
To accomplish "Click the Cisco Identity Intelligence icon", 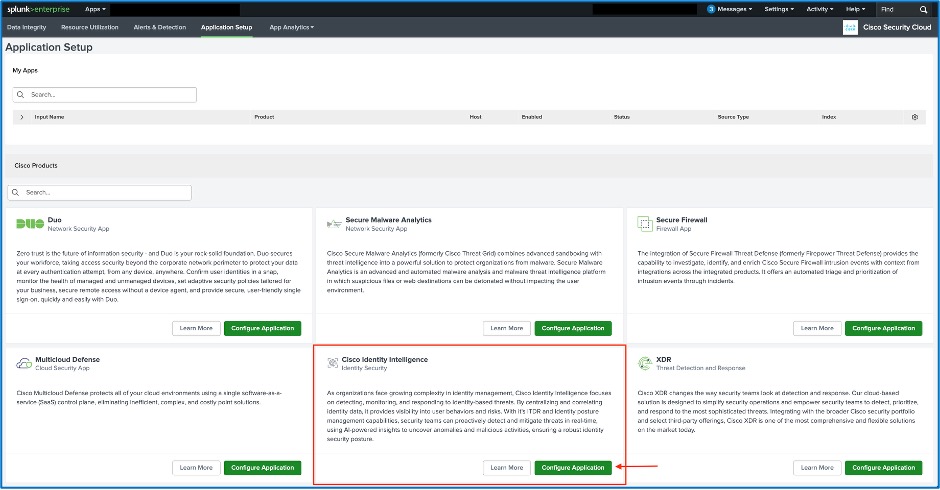I will (x=333, y=363).
